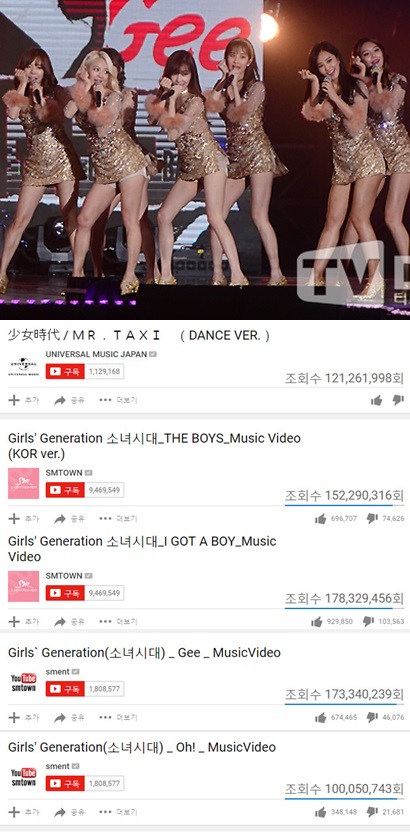Dislike the Oh! MusicVideo entry

(x=372, y=812)
